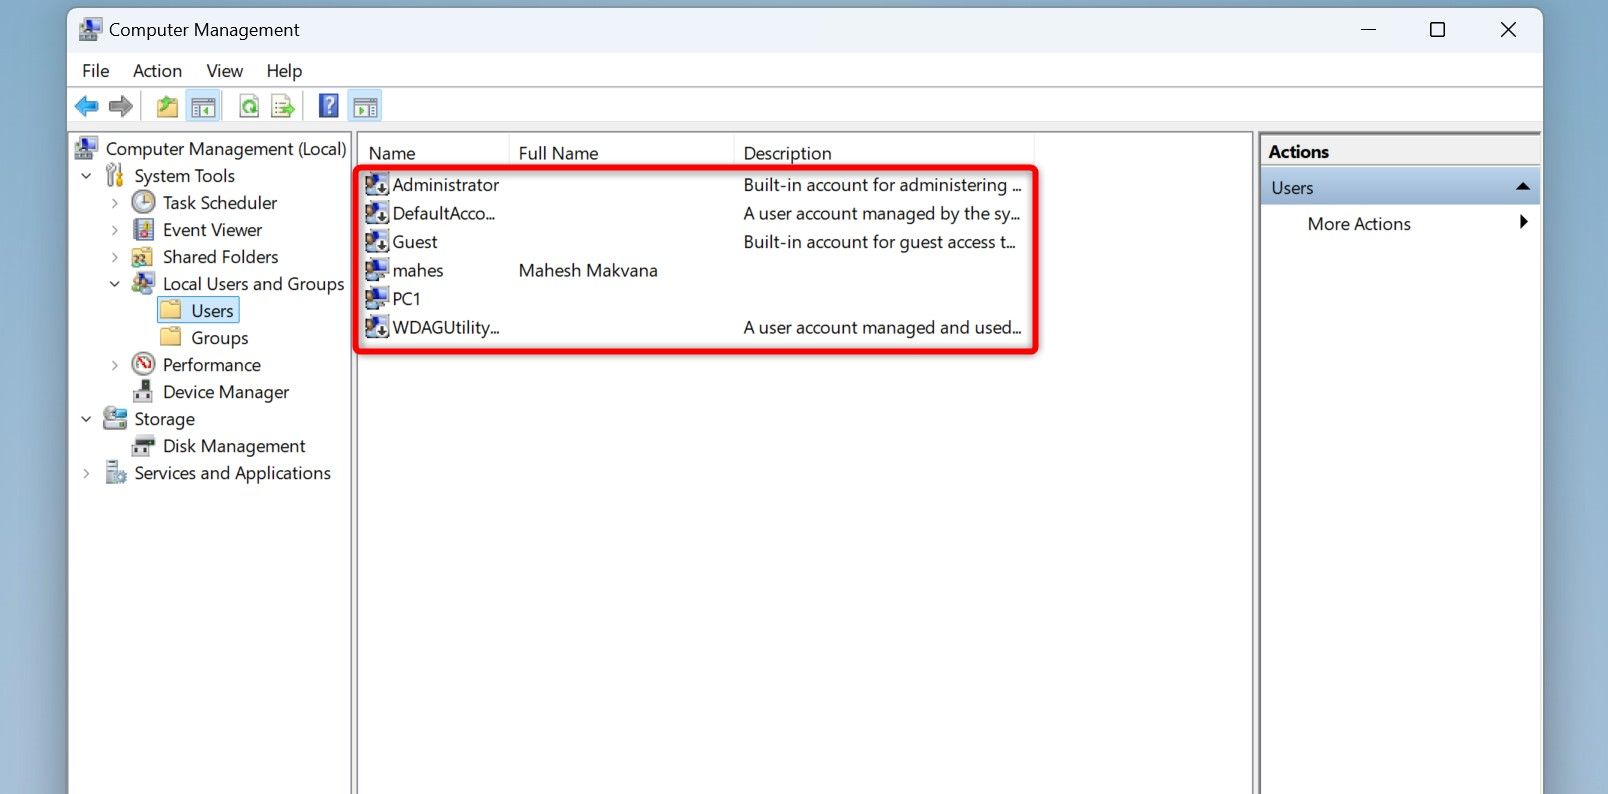Collapse the Storage node
Viewport: 1608px width, 794px height.
(x=86, y=419)
